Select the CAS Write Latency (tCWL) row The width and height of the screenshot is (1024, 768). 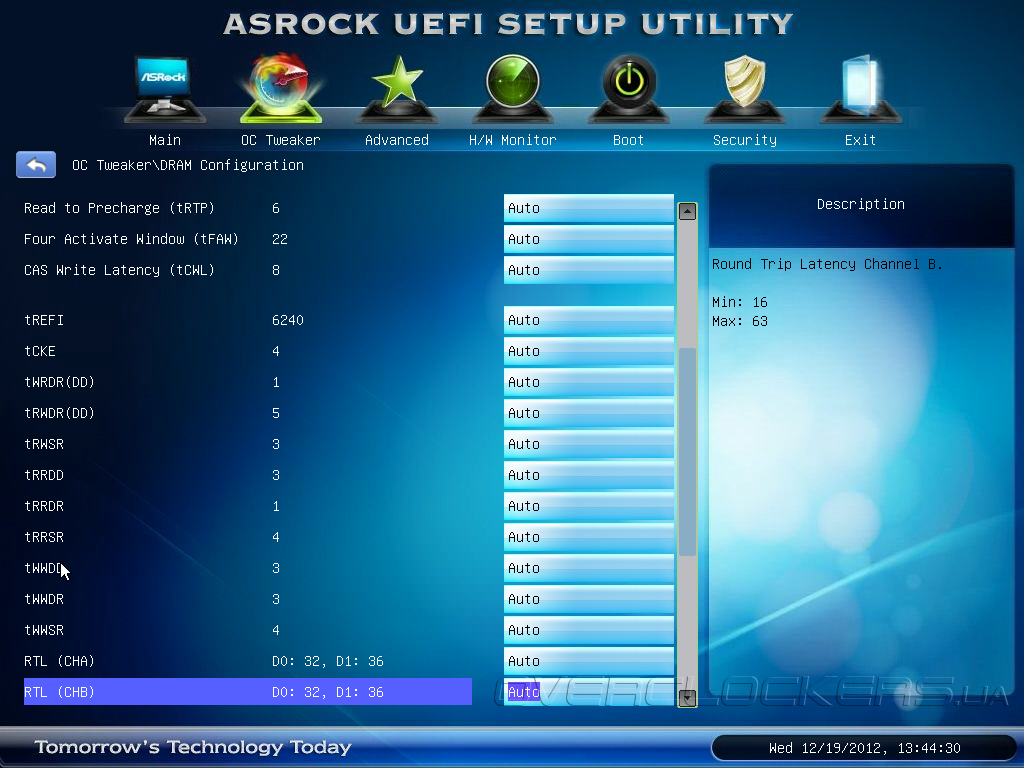pyautogui.click(x=248, y=270)
